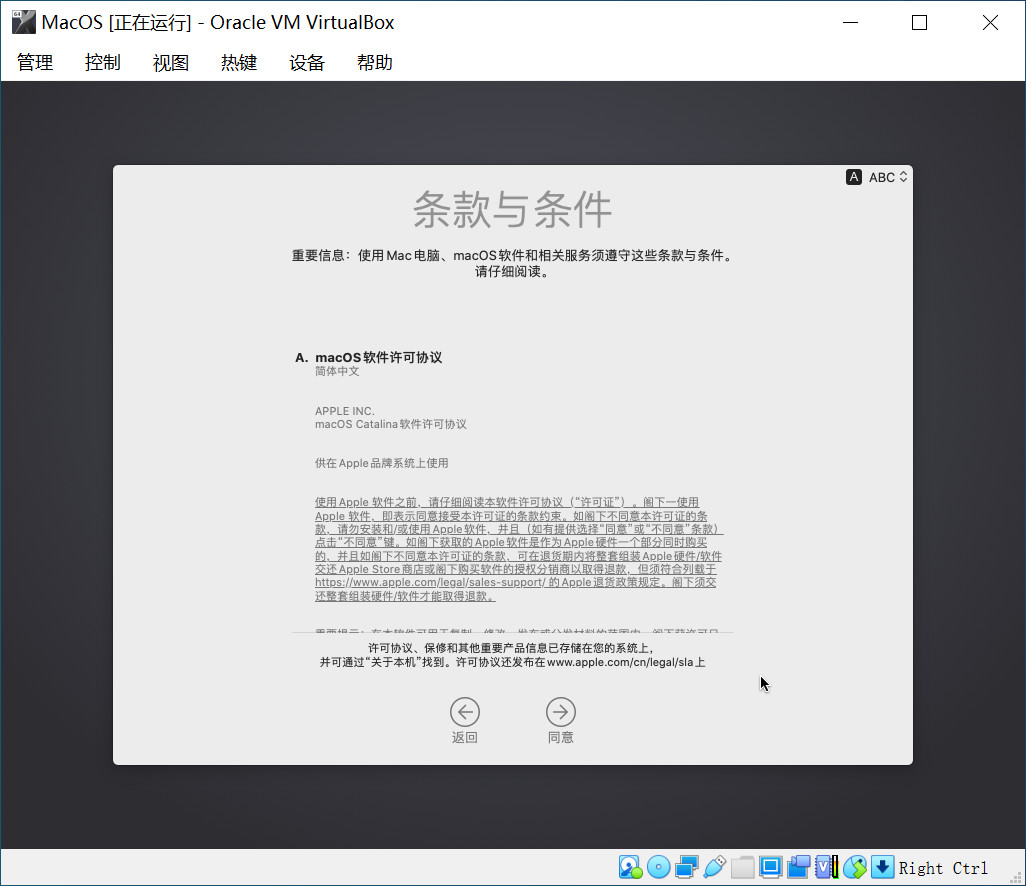This screenshot has height=886, width=1026.
Task: Click the macOS 软件许可协议 heading
Action: click(378, 357)
